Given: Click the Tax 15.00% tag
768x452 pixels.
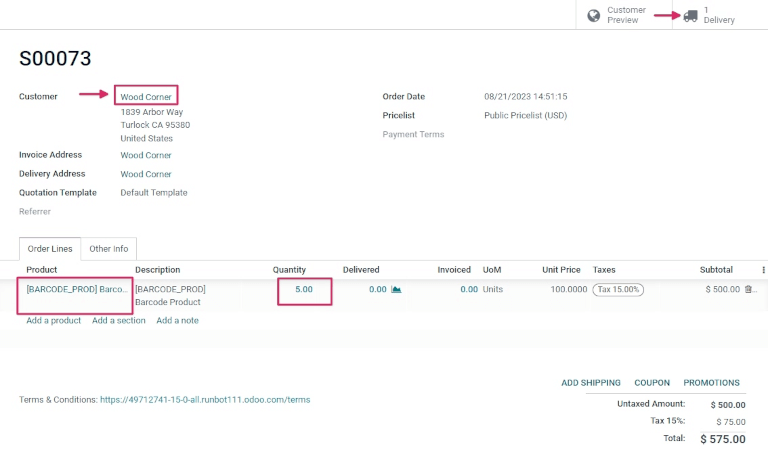Looking at the screenshot, I should 618,290.
